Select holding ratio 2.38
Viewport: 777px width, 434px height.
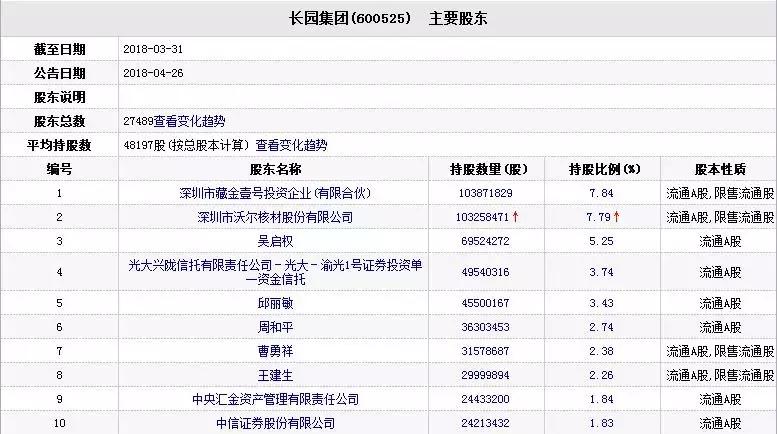602,351
